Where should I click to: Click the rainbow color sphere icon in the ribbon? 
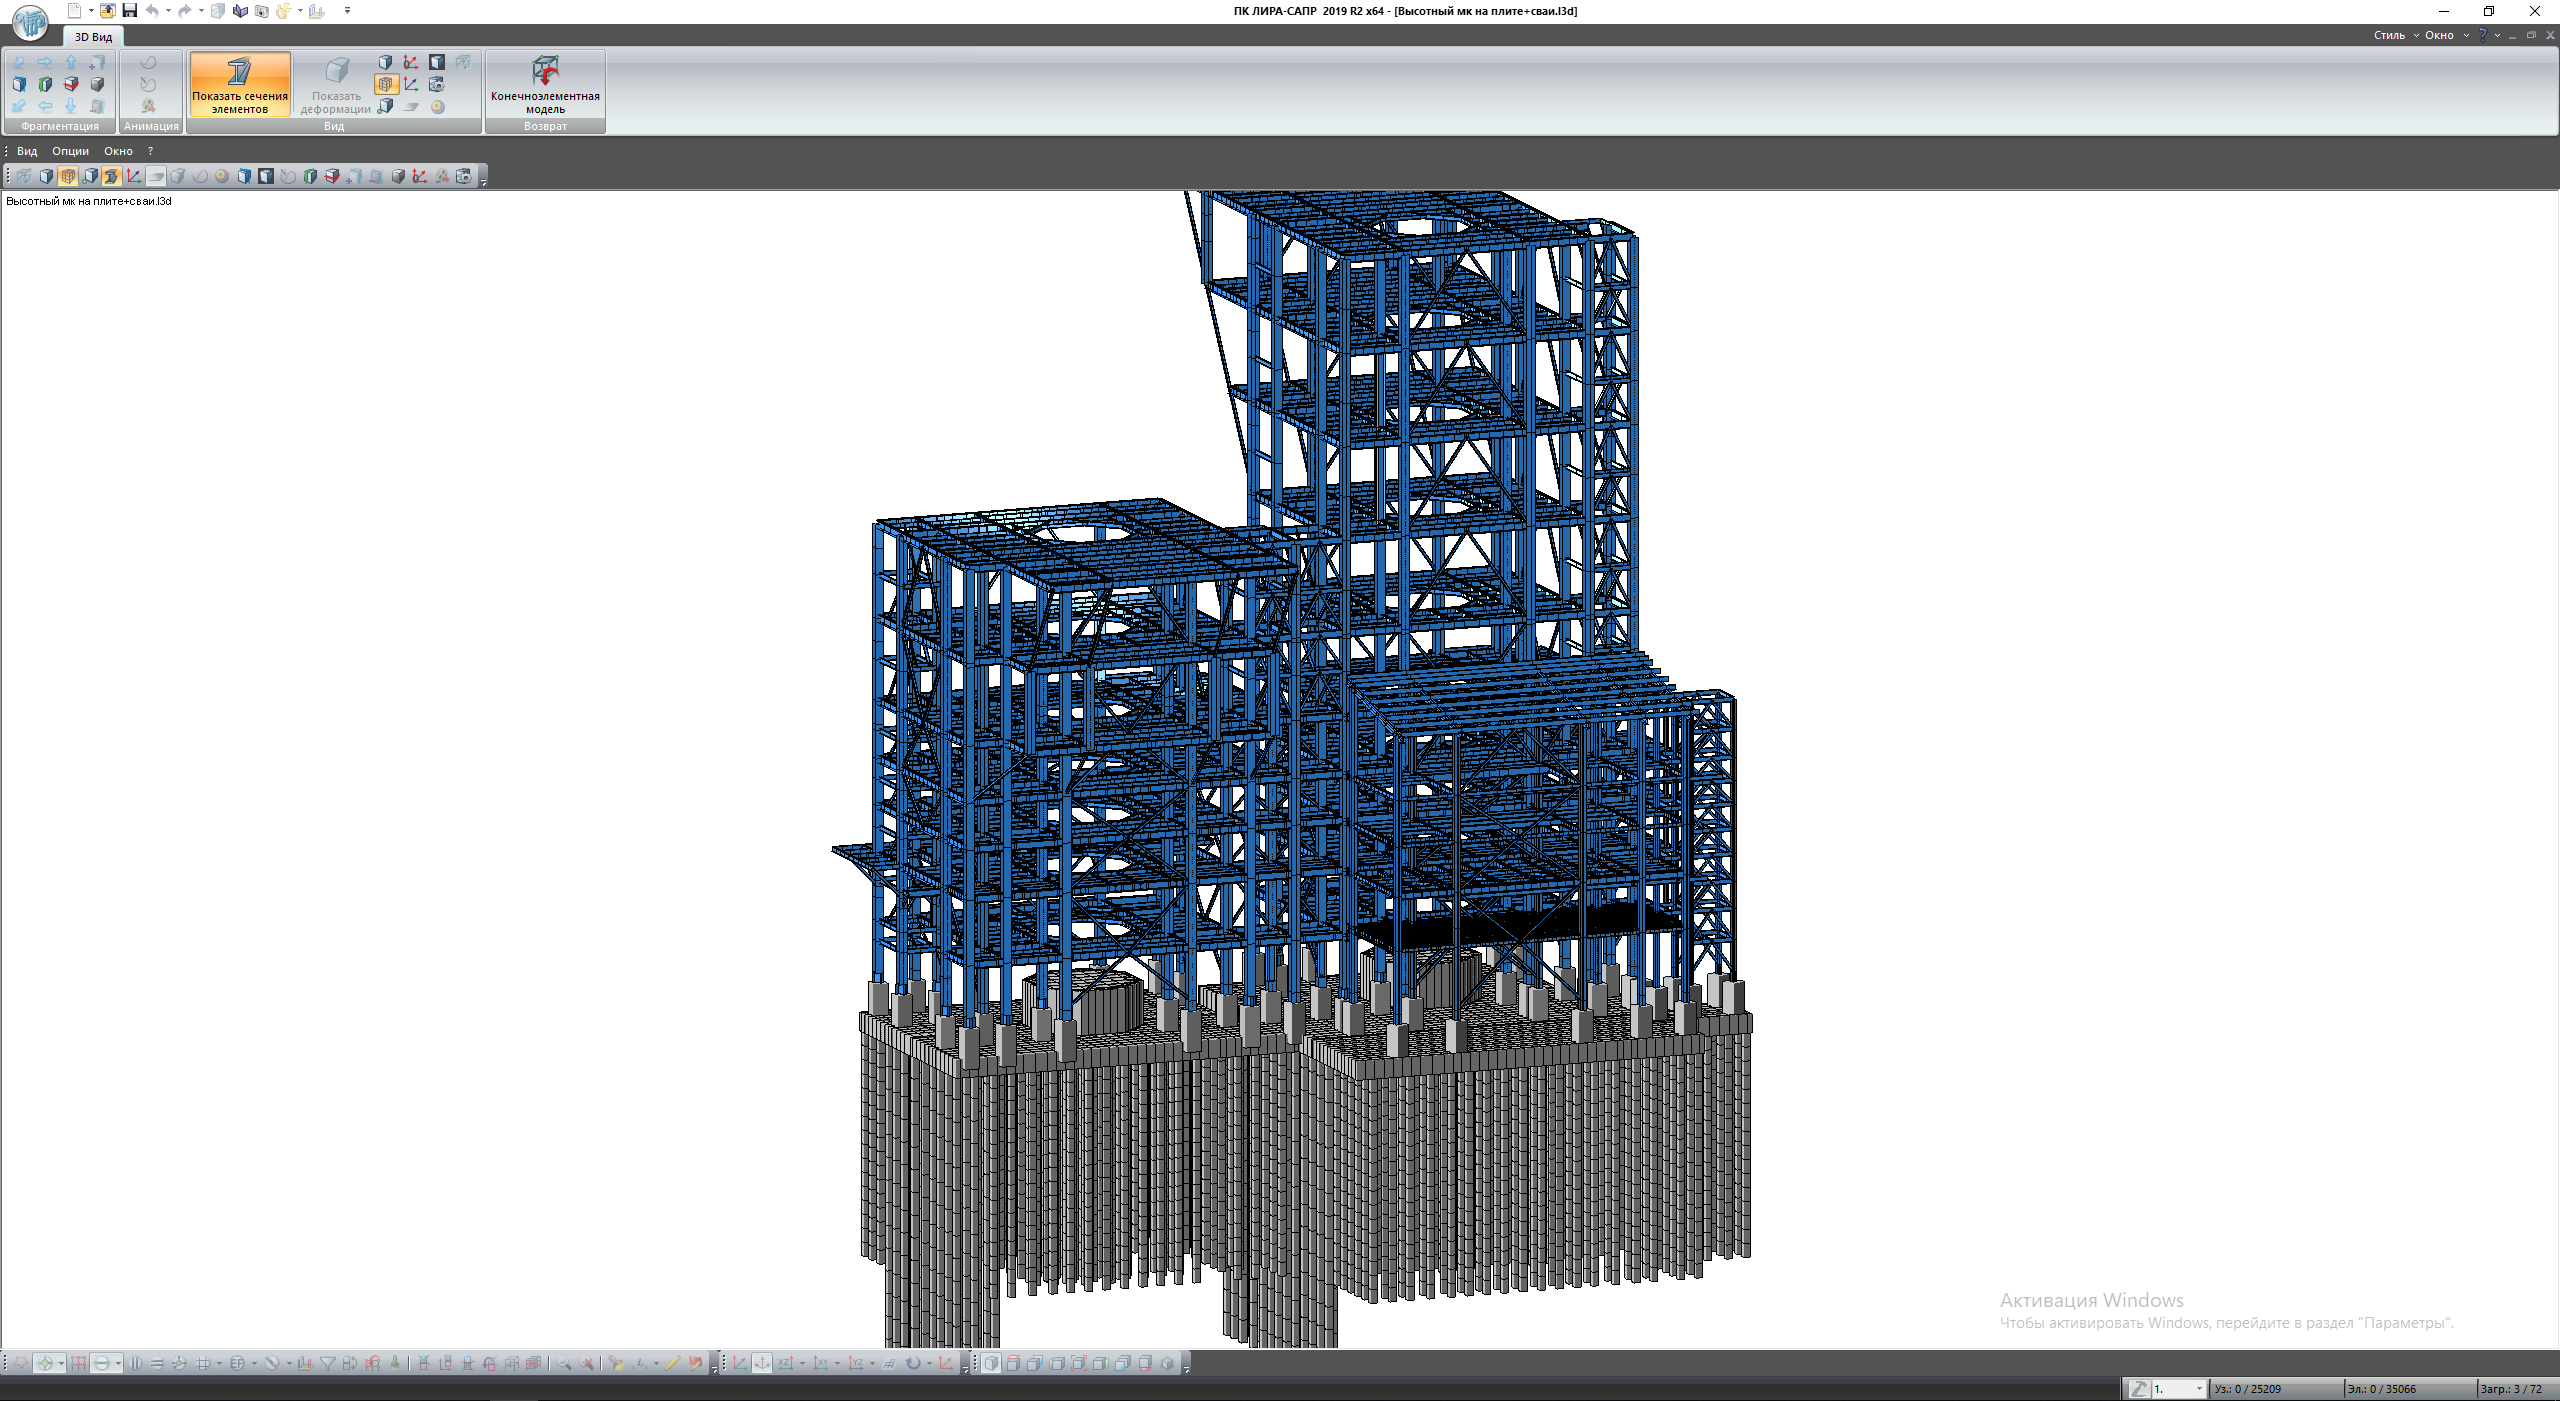point(437,107)
